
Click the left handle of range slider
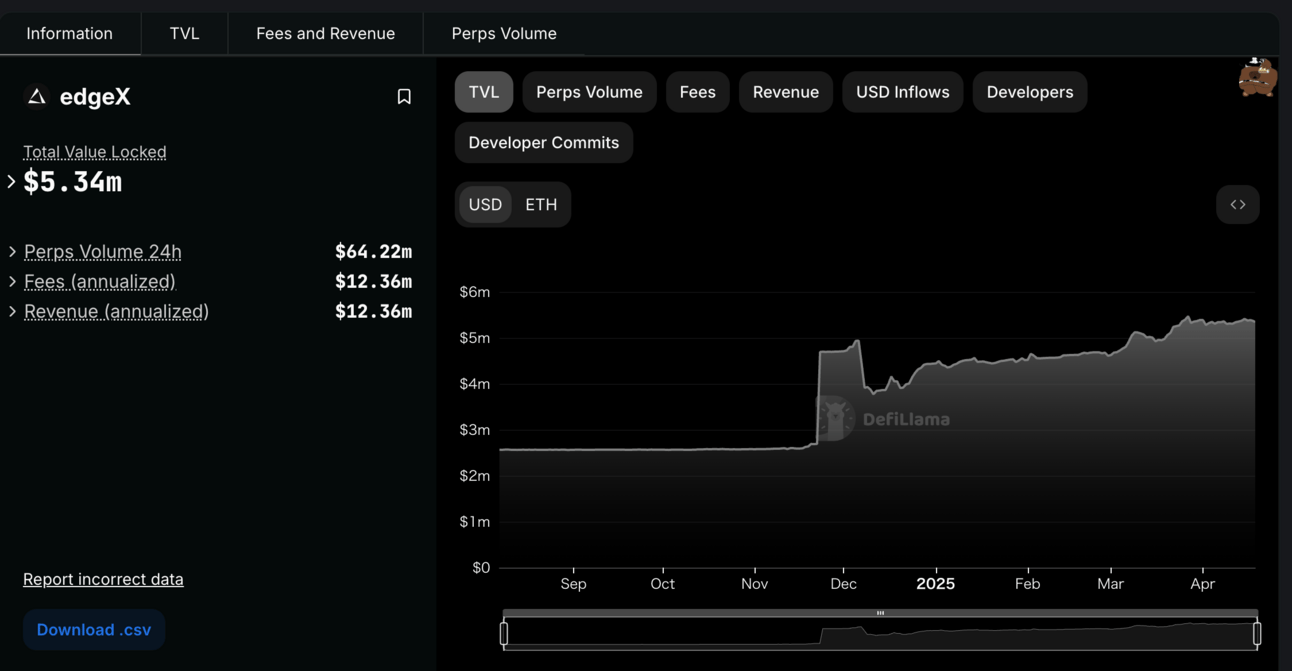click(504, 633)
